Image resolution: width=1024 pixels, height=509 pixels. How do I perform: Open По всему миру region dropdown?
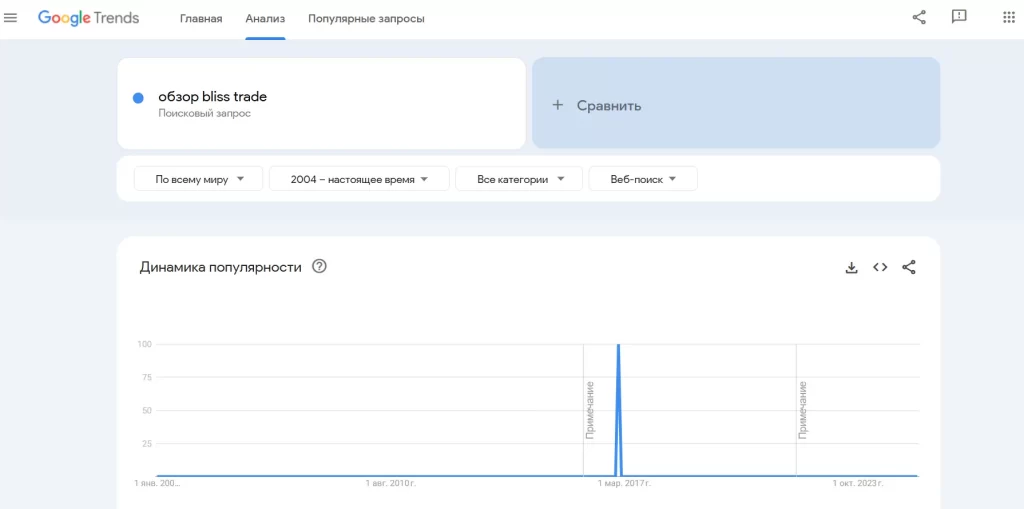tap(199, 179)
